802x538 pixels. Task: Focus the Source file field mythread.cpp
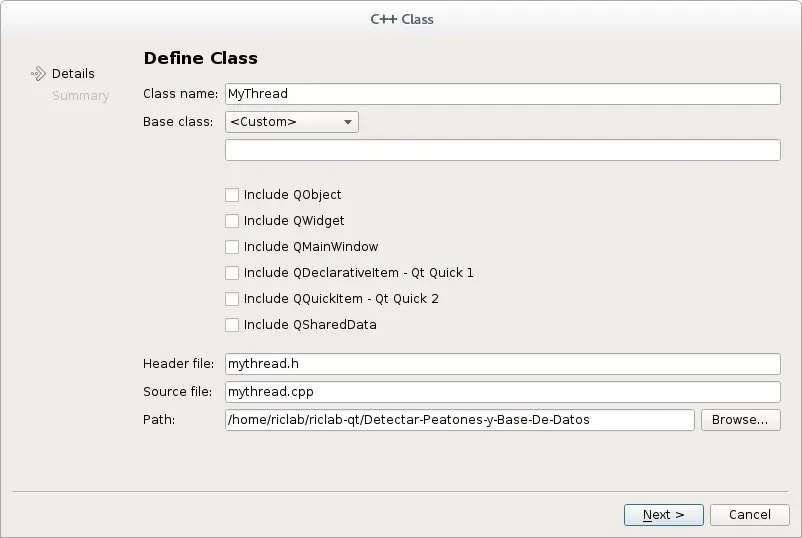pos(502,392)
